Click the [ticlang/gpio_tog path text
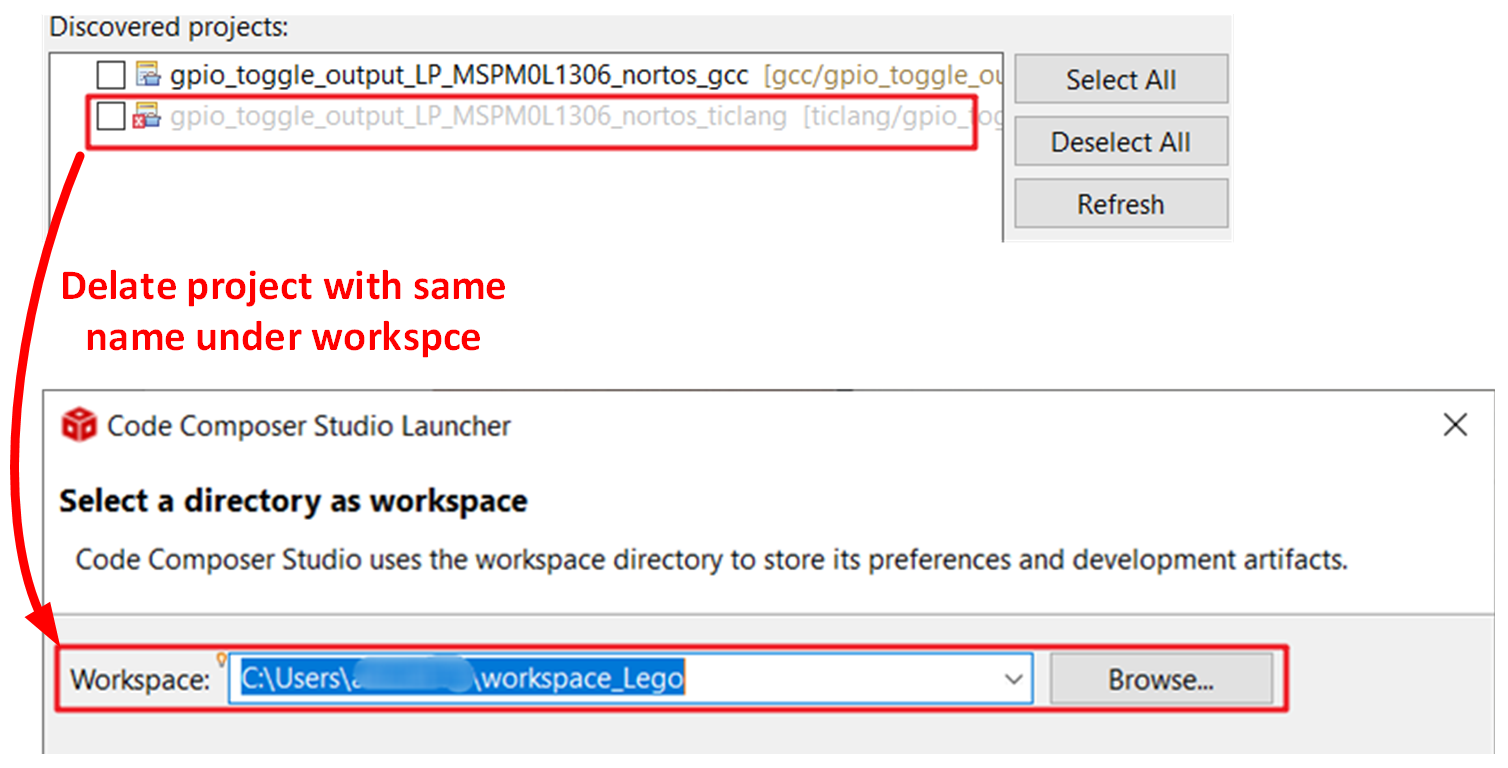Screen dimensions: 1508x768 click(902, 117)
